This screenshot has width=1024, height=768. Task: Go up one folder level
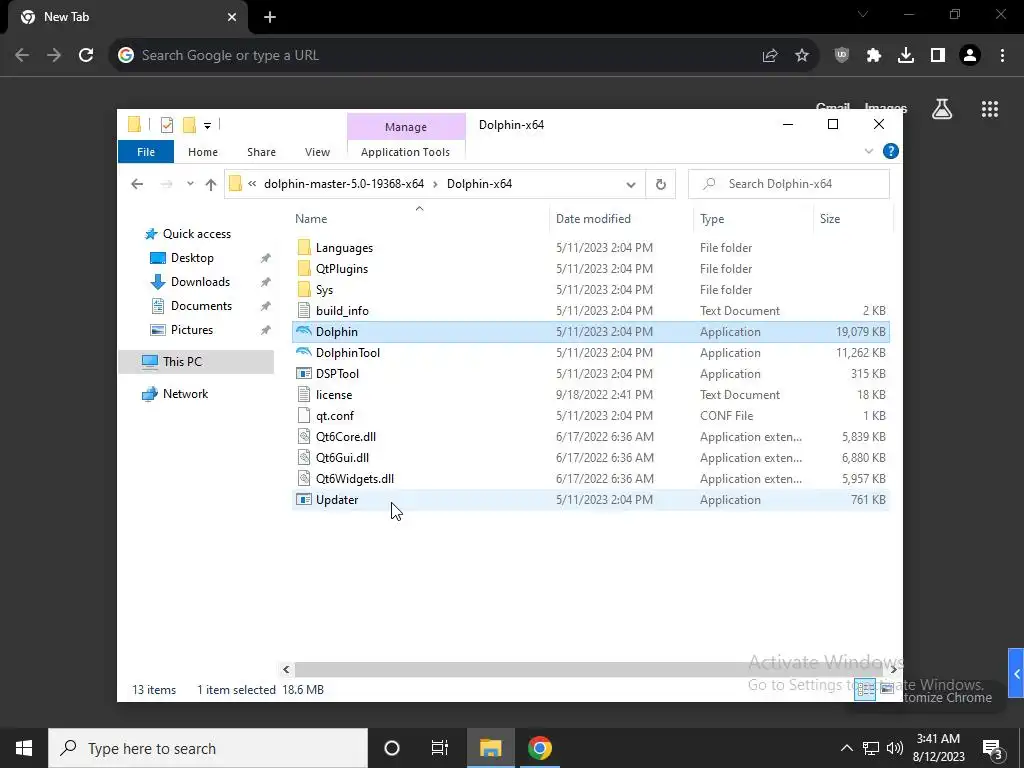coord(210,184)
